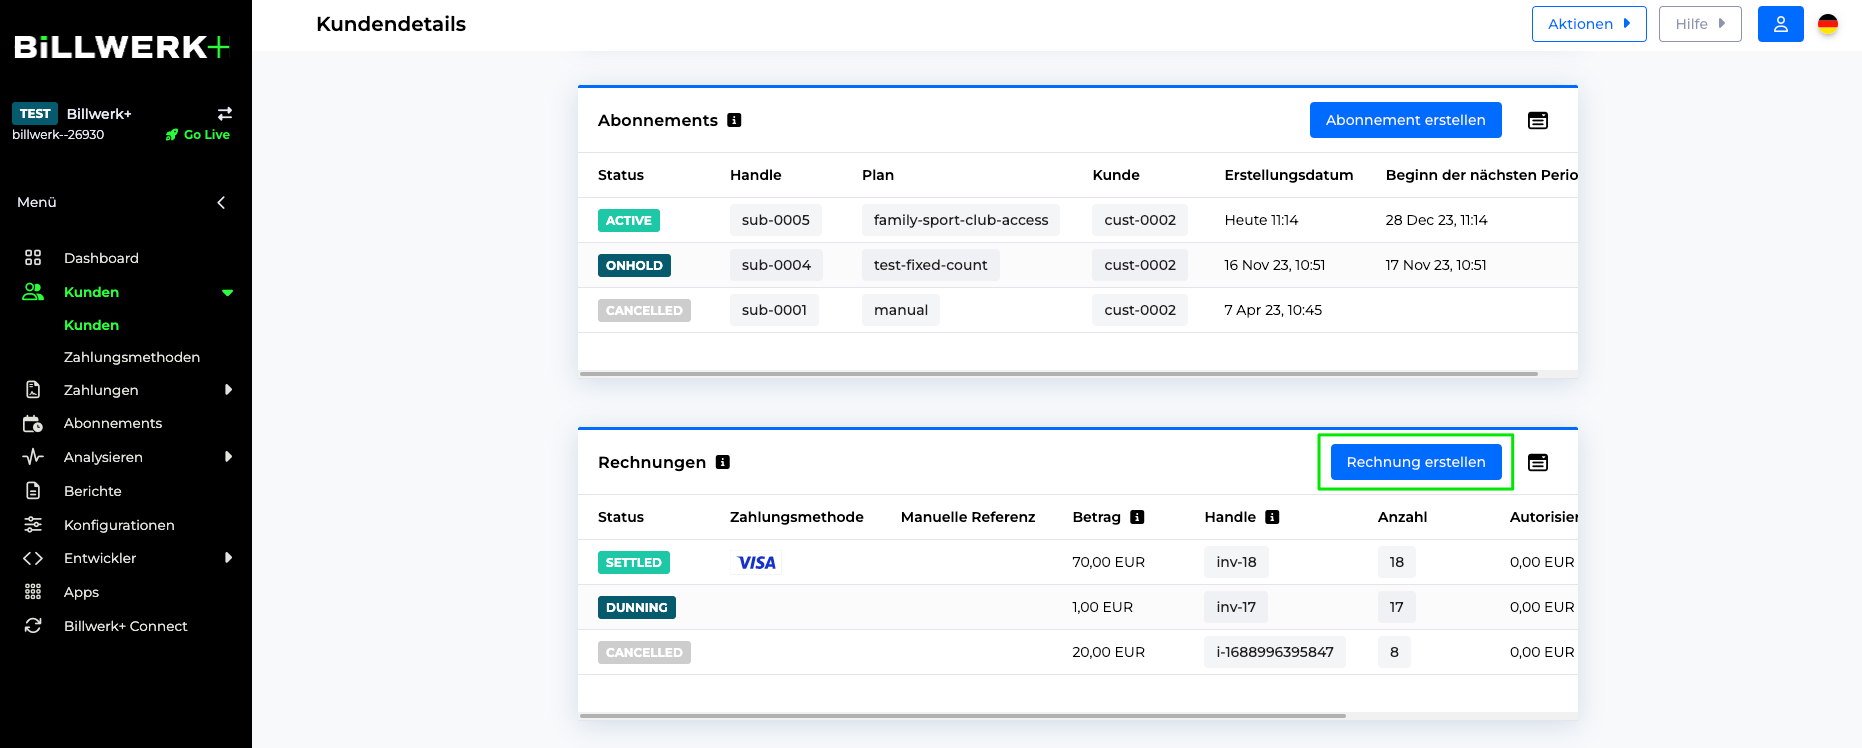Open Konfigurationen in the sidebar
1862x748 pixels.
coord(119,525)
